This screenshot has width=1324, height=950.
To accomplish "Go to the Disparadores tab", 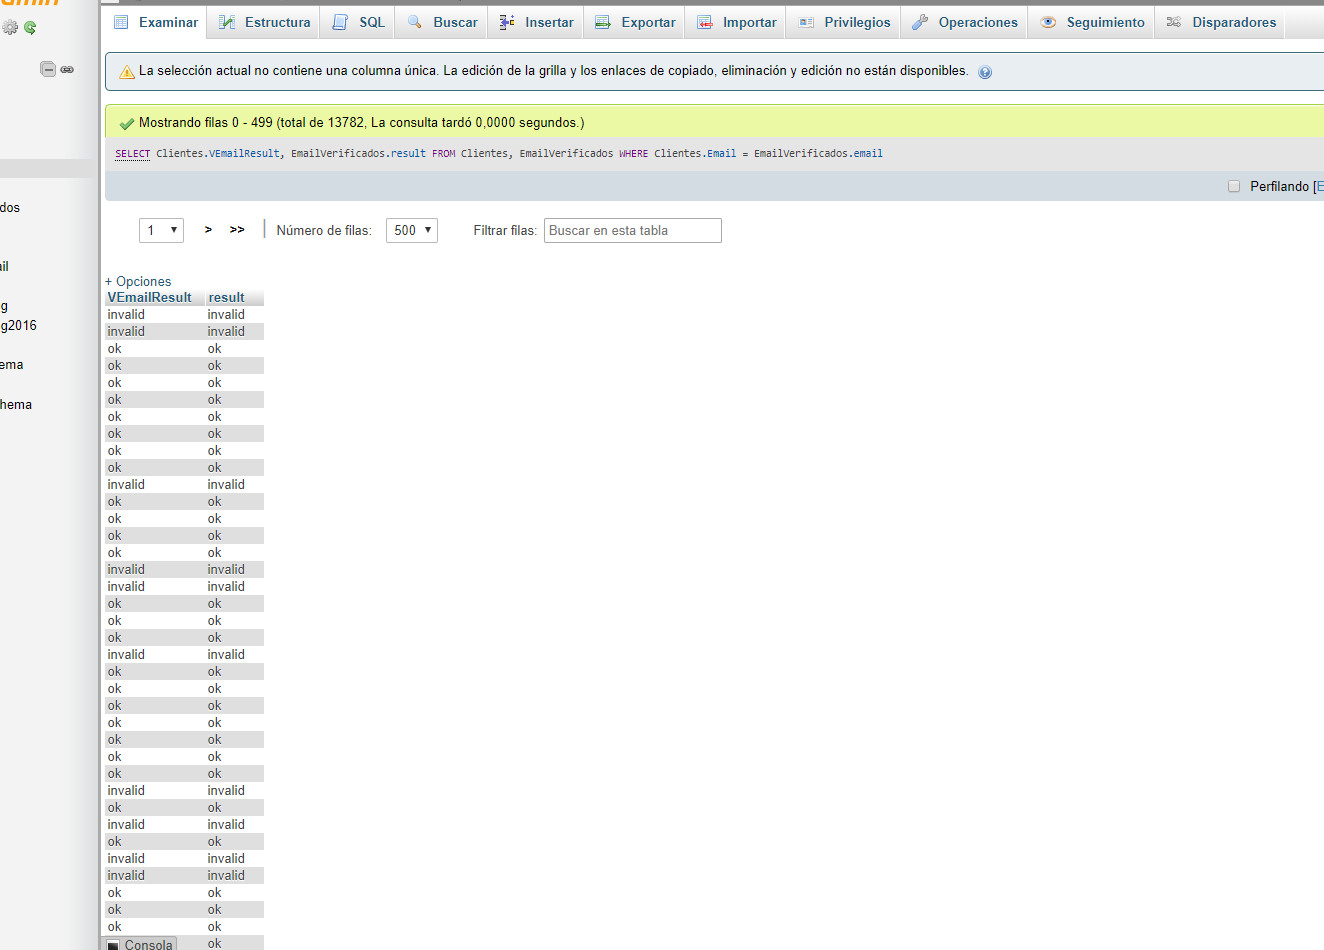I will point(1221,22).
